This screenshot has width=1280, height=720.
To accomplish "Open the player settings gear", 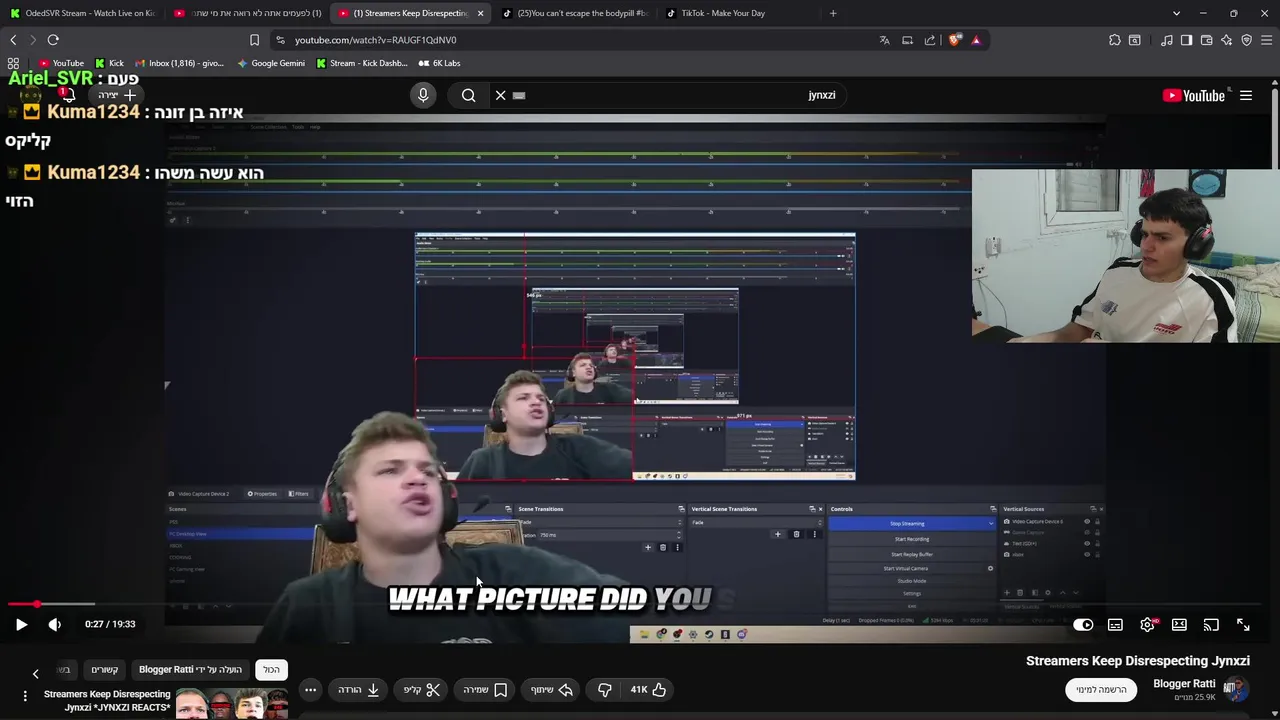I will tap(1147, 624).
